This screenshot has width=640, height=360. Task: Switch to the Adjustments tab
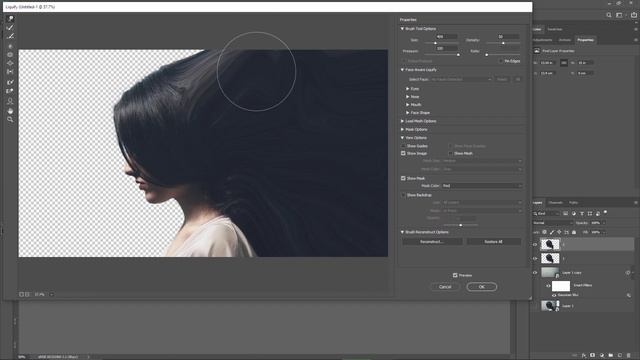tap(543, 40)
